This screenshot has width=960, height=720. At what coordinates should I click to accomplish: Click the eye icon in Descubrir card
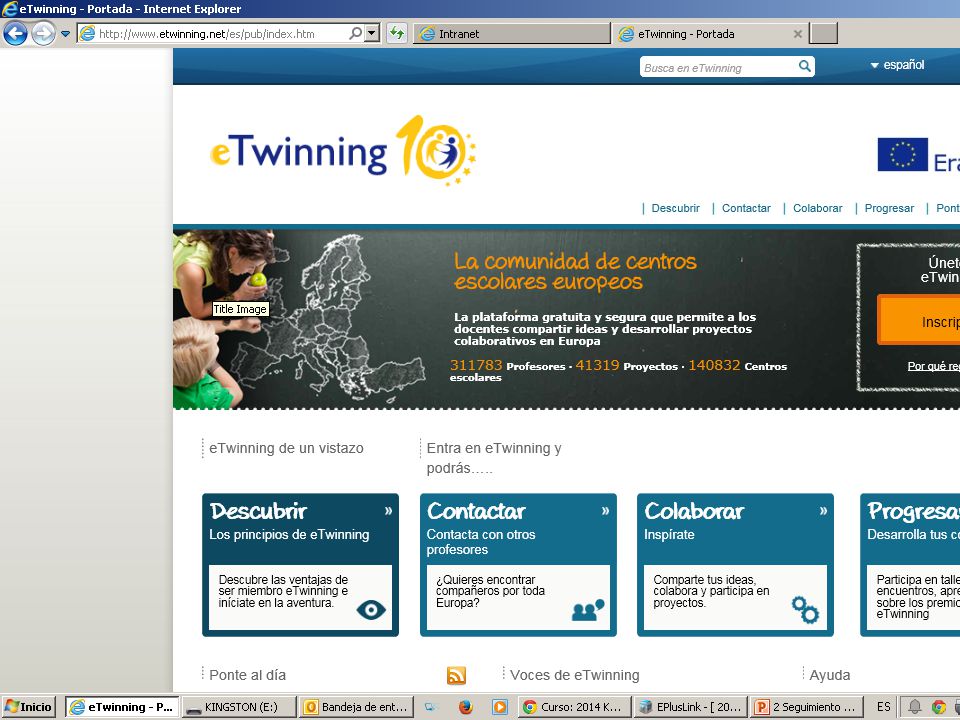pos(371,609)
